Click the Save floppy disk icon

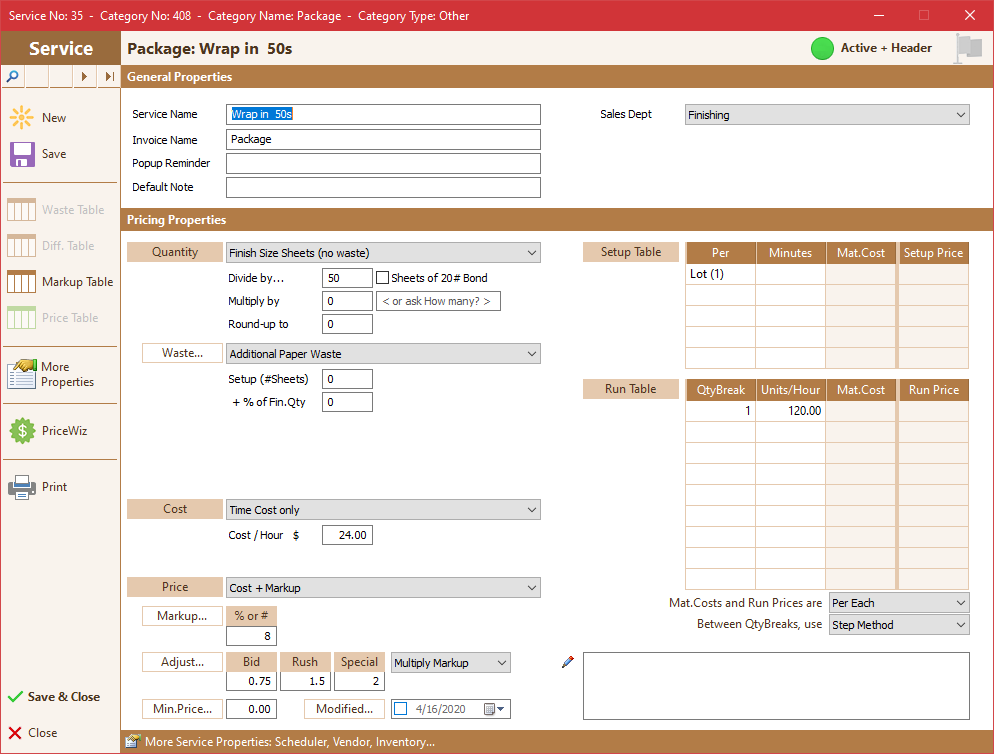click(x=22, y=154)
